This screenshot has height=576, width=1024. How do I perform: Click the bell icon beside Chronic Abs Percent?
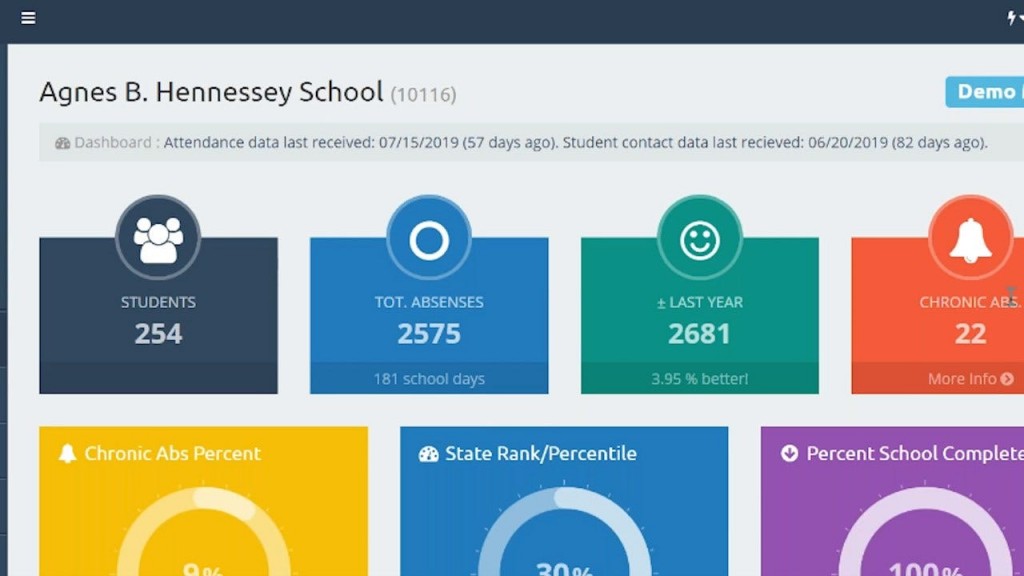click(x=67, y=454)
